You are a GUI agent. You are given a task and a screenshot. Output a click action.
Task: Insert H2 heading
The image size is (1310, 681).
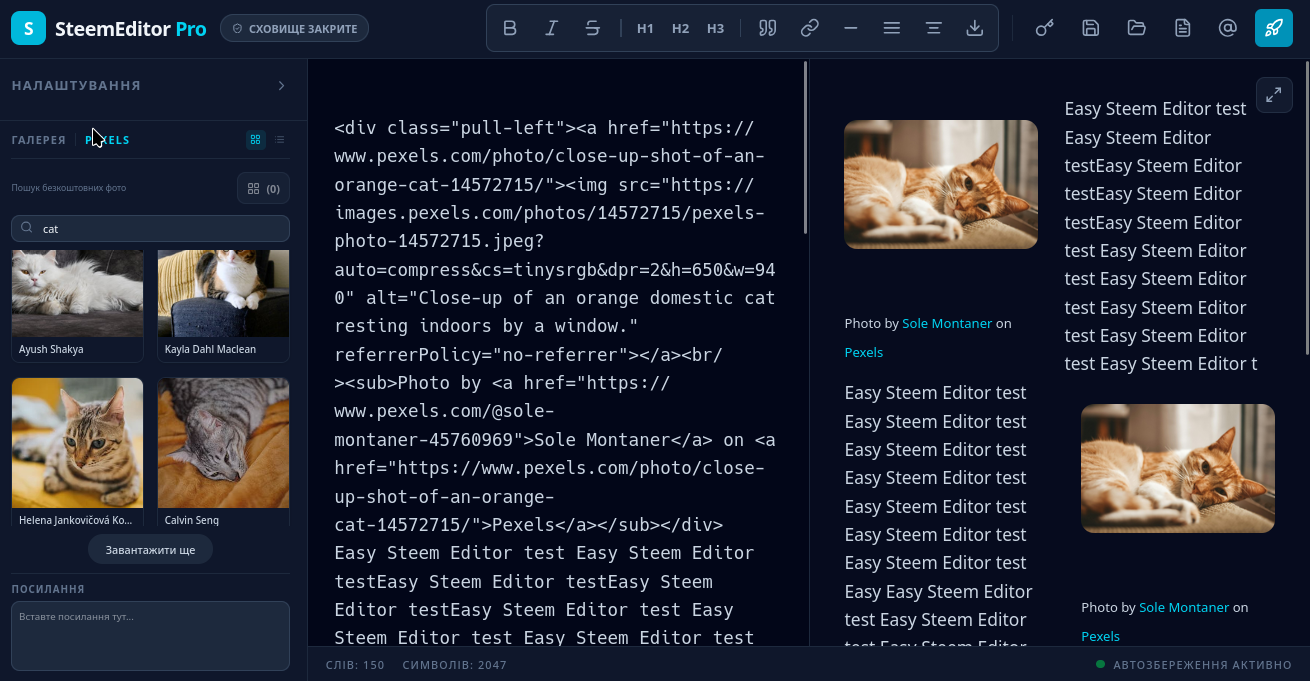[680, 28]
